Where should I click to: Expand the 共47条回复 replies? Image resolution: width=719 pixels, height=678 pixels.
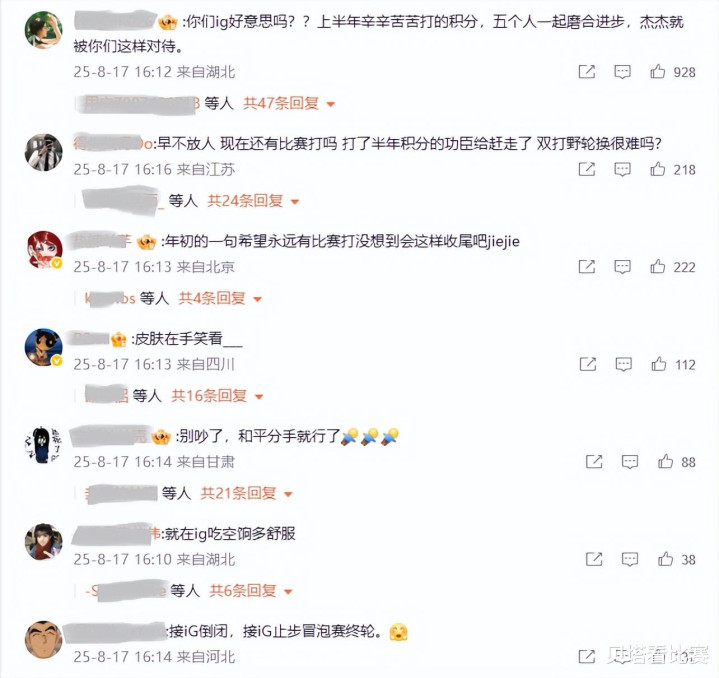[289, 103]
